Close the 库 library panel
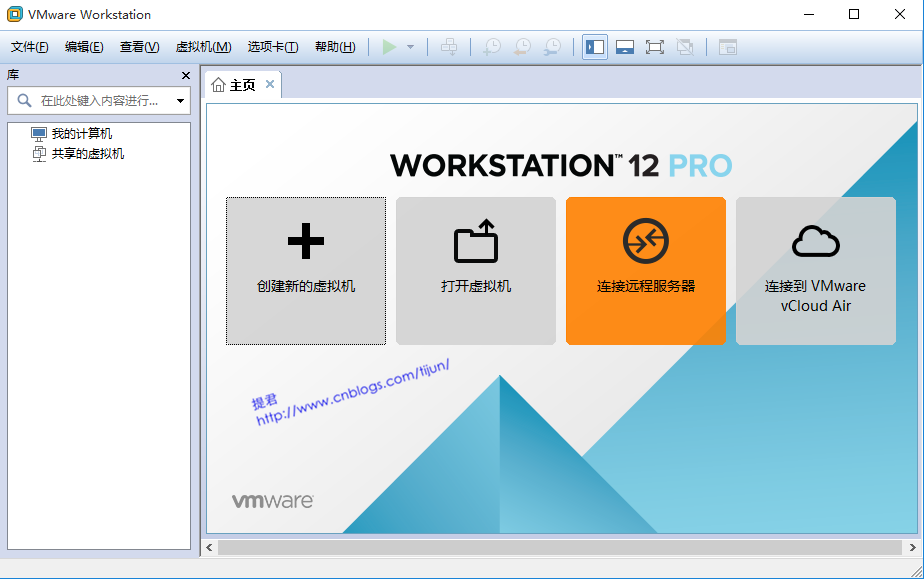The height and width of the screenshot is (579, 924). (186, 75)
